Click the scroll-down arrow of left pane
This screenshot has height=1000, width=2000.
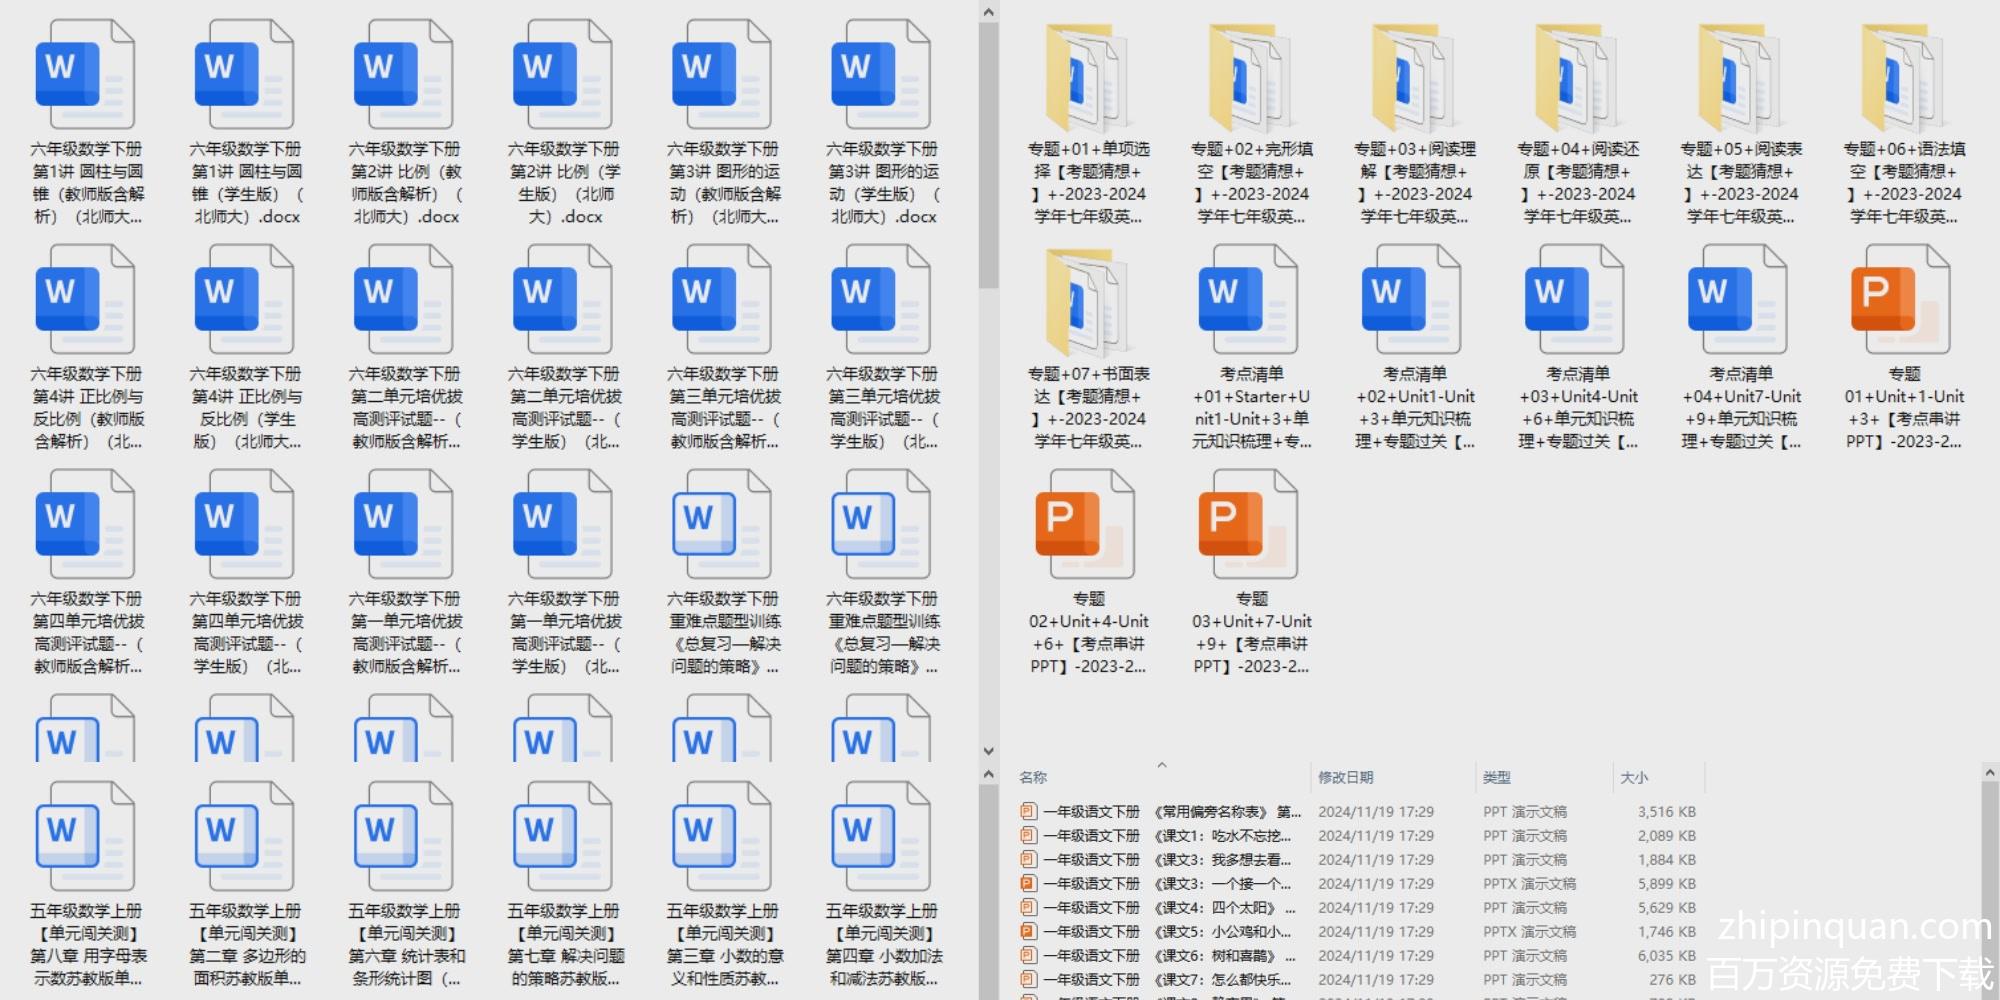pos(988,751)
